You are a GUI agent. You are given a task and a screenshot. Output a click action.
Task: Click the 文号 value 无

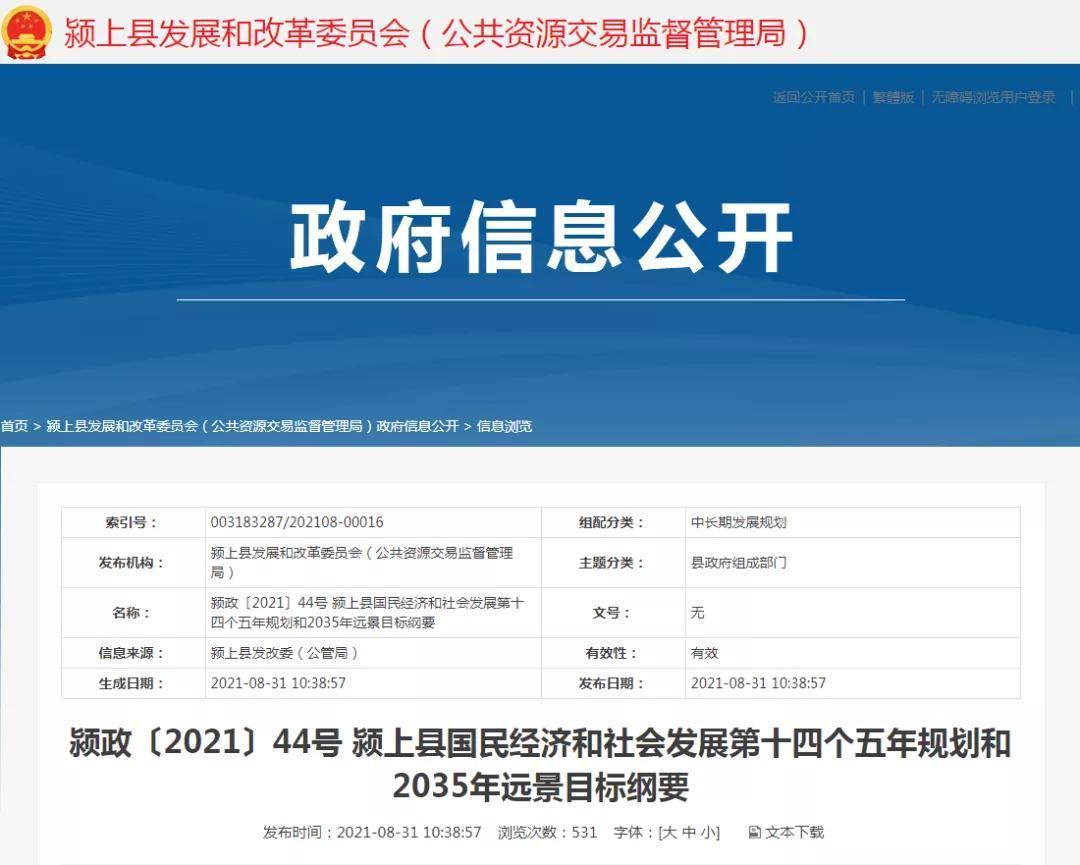697,613
